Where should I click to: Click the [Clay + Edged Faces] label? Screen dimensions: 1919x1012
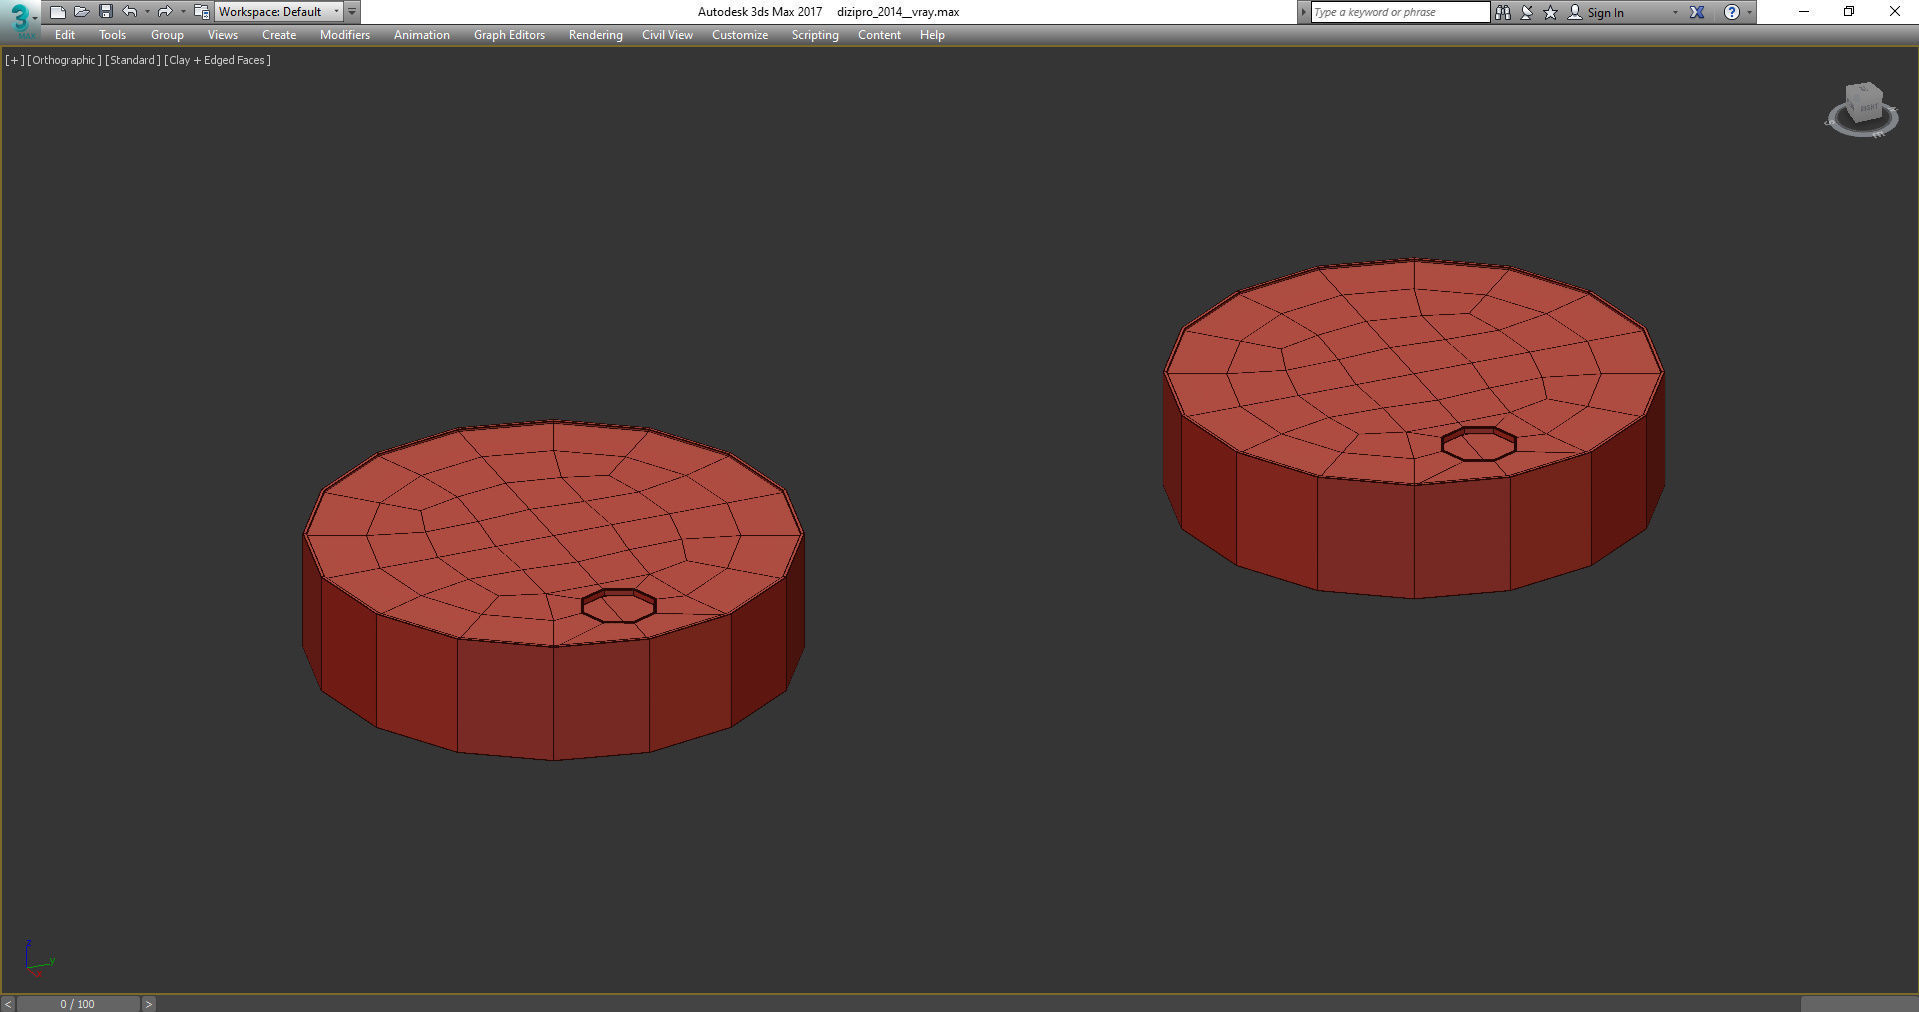click(218, 60)
